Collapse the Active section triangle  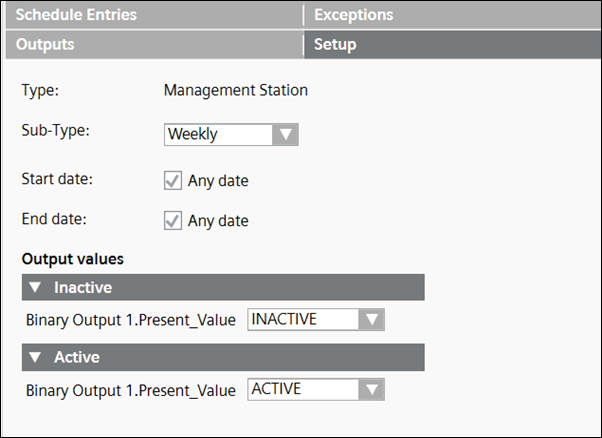(36, 357)
